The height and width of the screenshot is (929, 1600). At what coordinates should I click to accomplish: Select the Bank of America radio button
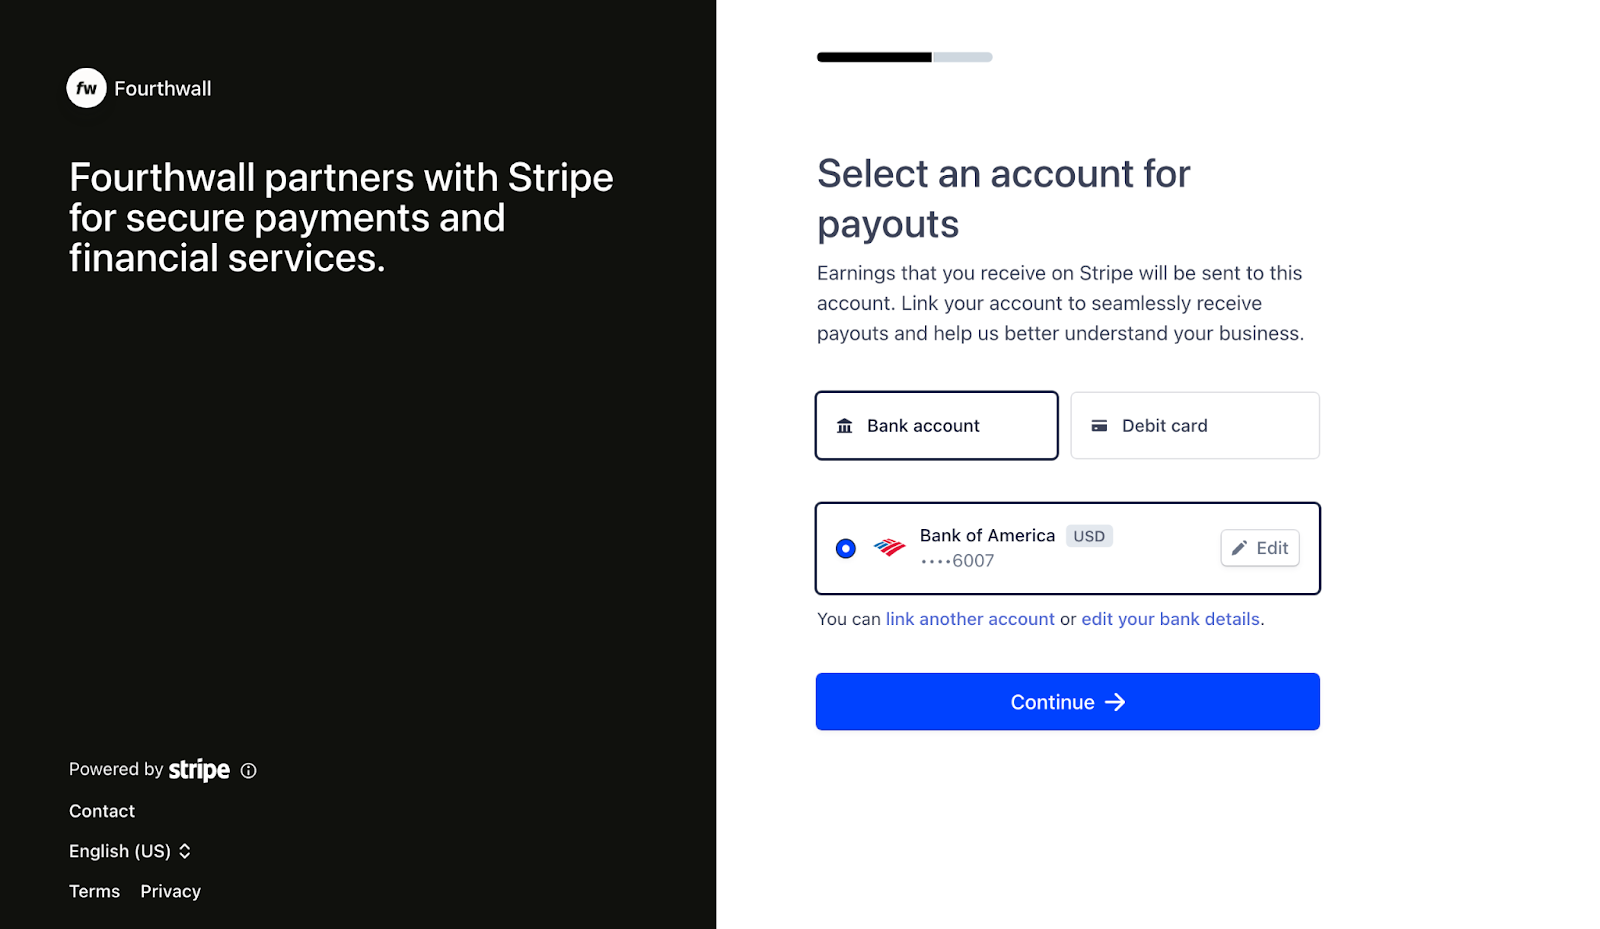tap(846, 548)
